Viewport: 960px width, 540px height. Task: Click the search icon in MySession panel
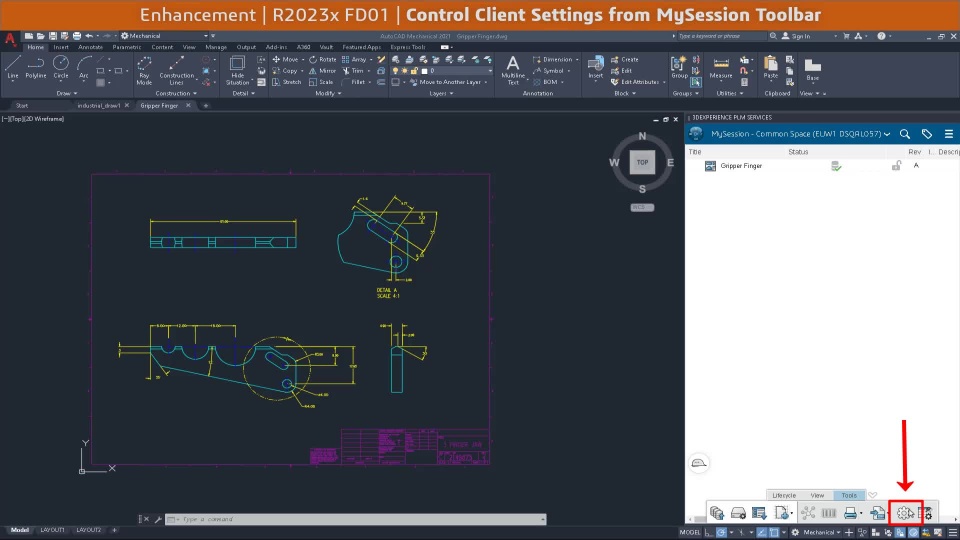coord(904,134)
